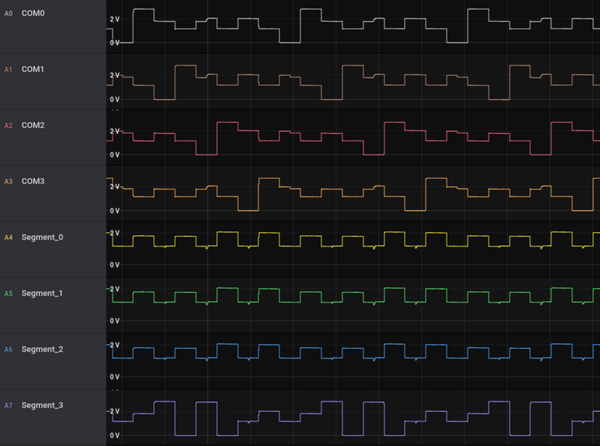600x446 pixels.
Task: Click the A3 channel identifier
Action: (8, 181)
